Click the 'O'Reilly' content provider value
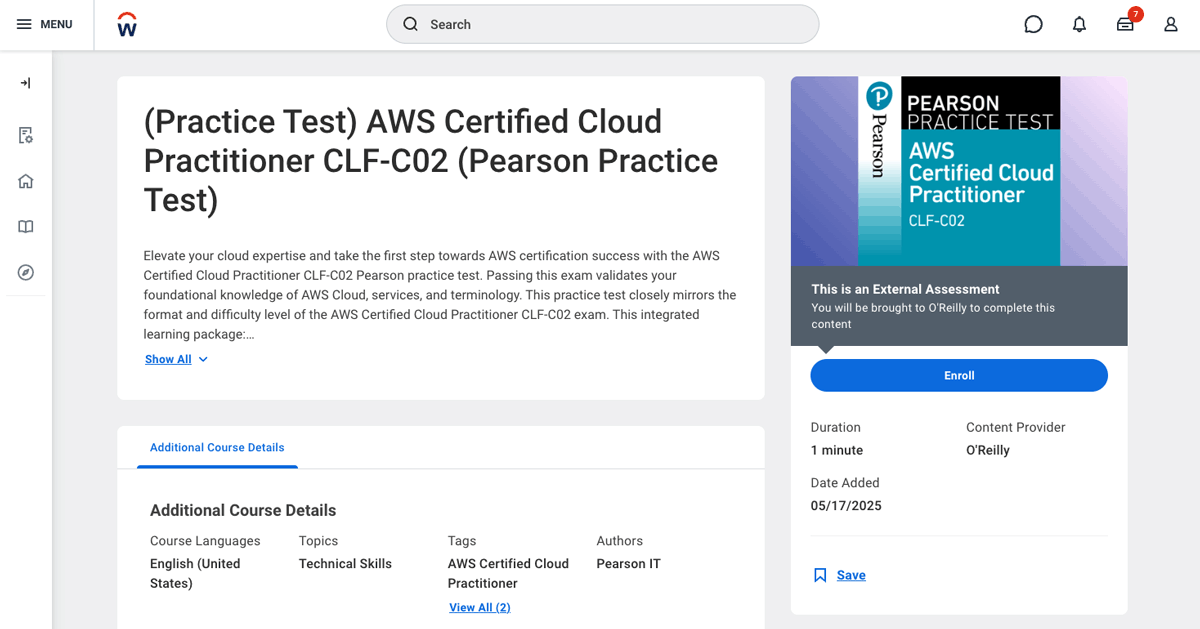 [x=988, y=450]
